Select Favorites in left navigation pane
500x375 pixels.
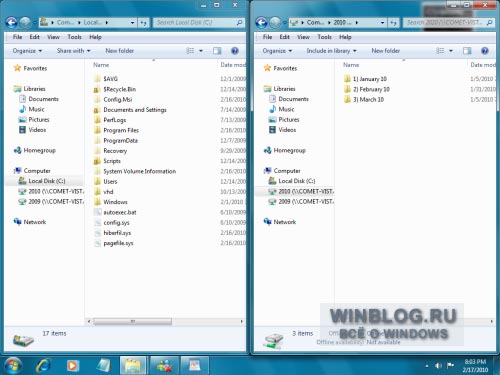[x=30, y=68]
